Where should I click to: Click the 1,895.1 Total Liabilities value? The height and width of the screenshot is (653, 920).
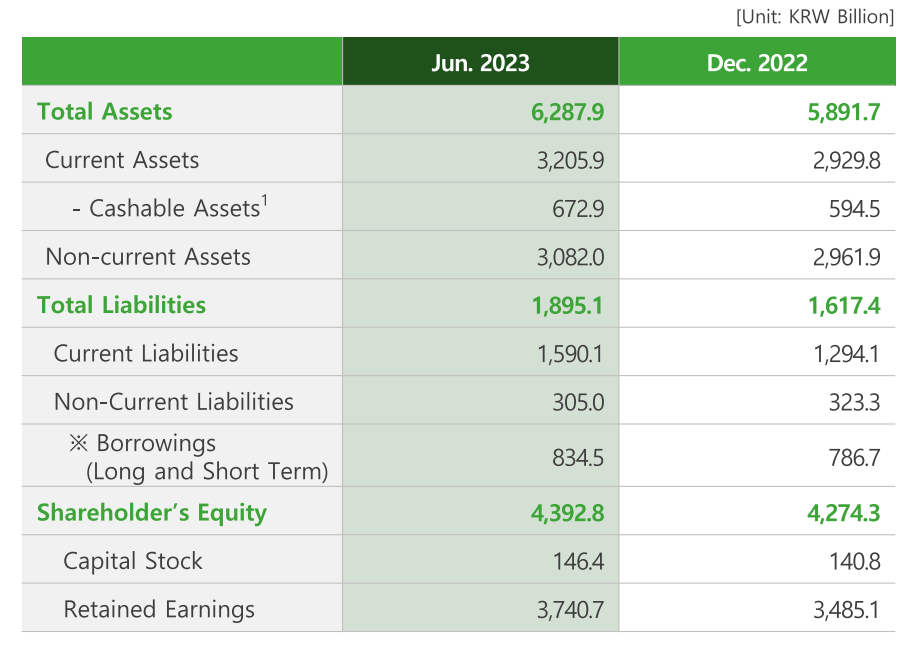(x=567, y=305)
